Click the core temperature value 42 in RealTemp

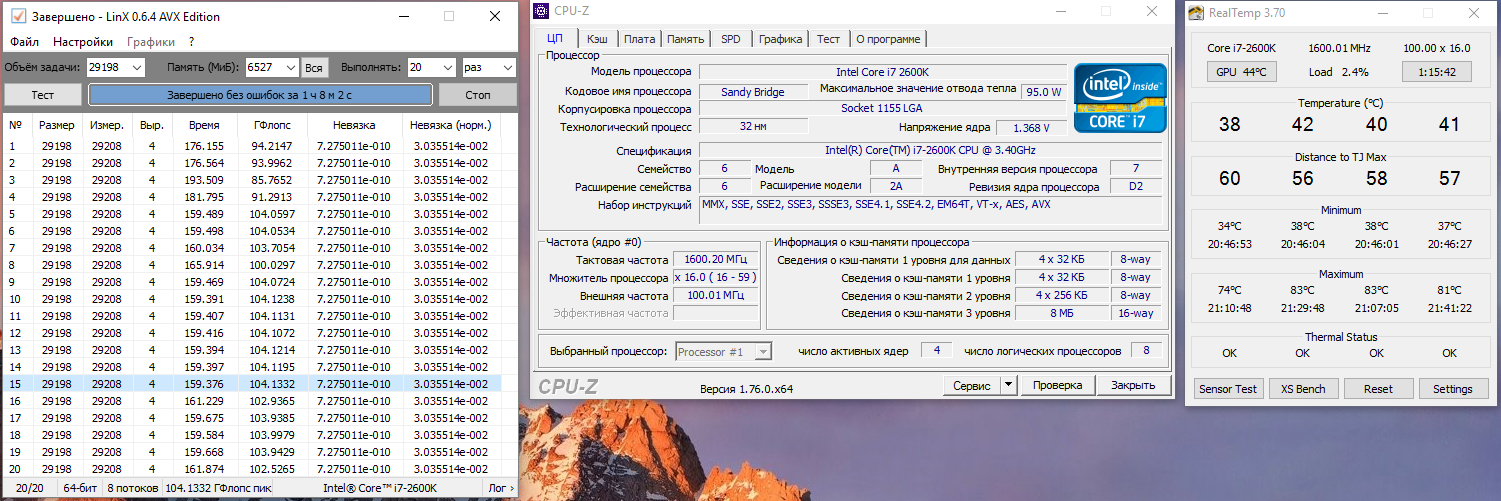coord(1302,125)
